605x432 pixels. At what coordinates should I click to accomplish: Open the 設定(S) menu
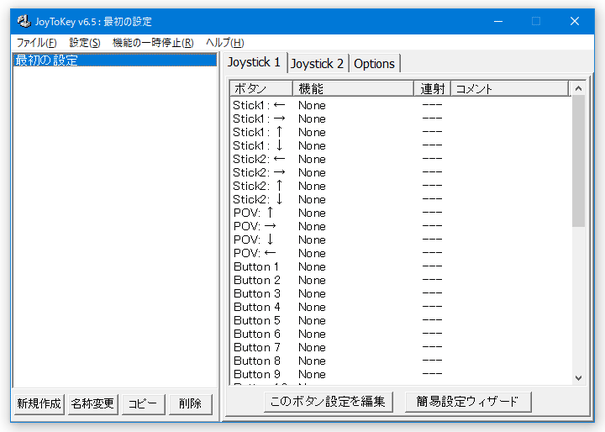(x=85, y=42)
